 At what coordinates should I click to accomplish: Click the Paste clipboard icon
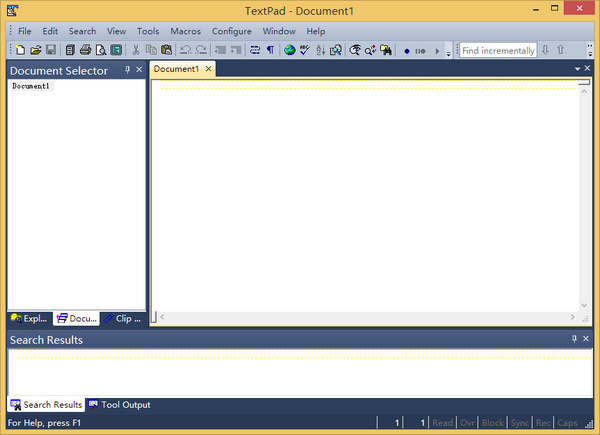[x=166, y=50]
